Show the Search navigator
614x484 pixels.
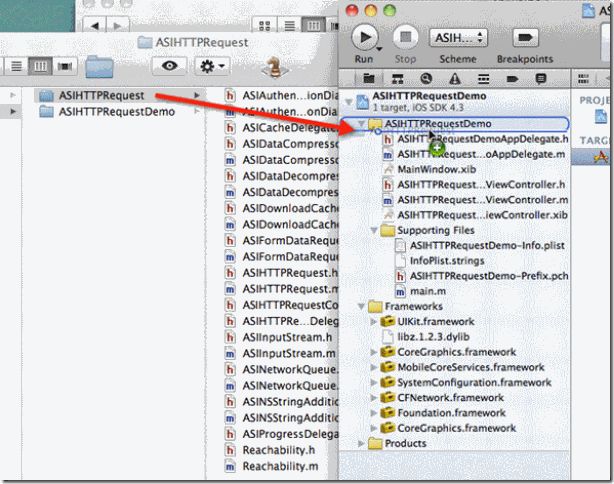click(x=426, y=78)
